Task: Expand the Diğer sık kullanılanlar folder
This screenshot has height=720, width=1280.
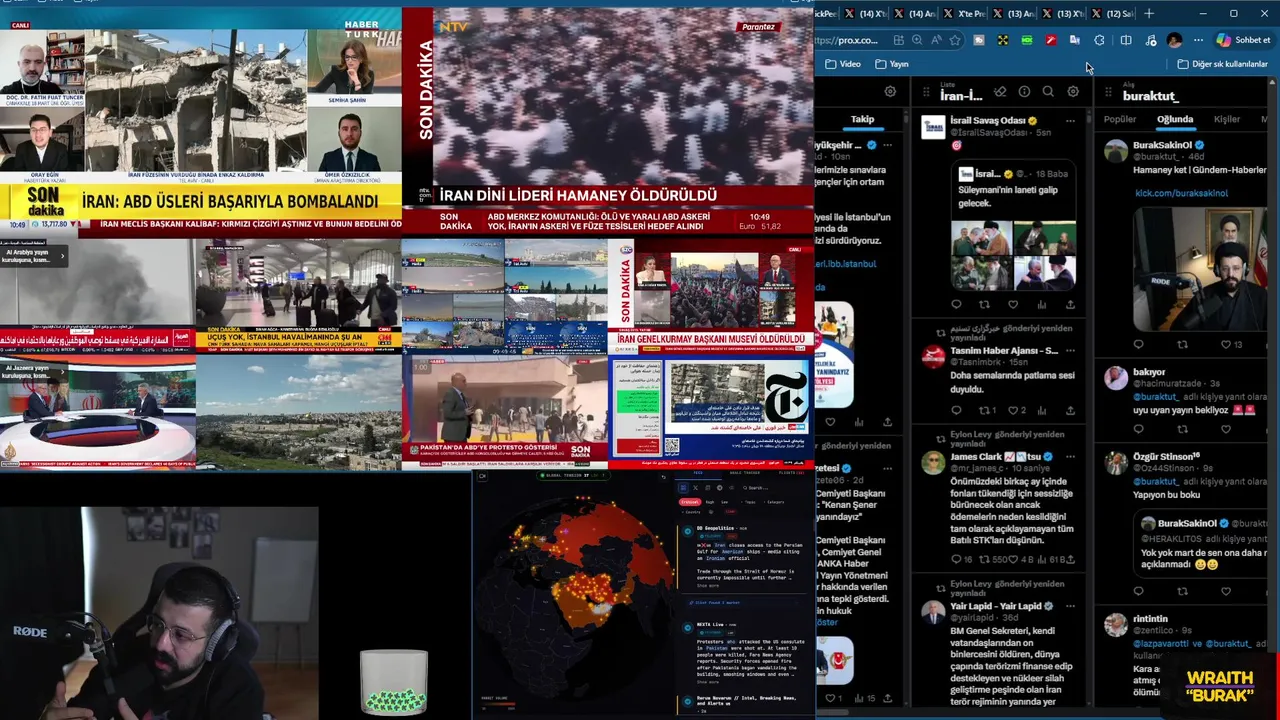Action: 1222,64
